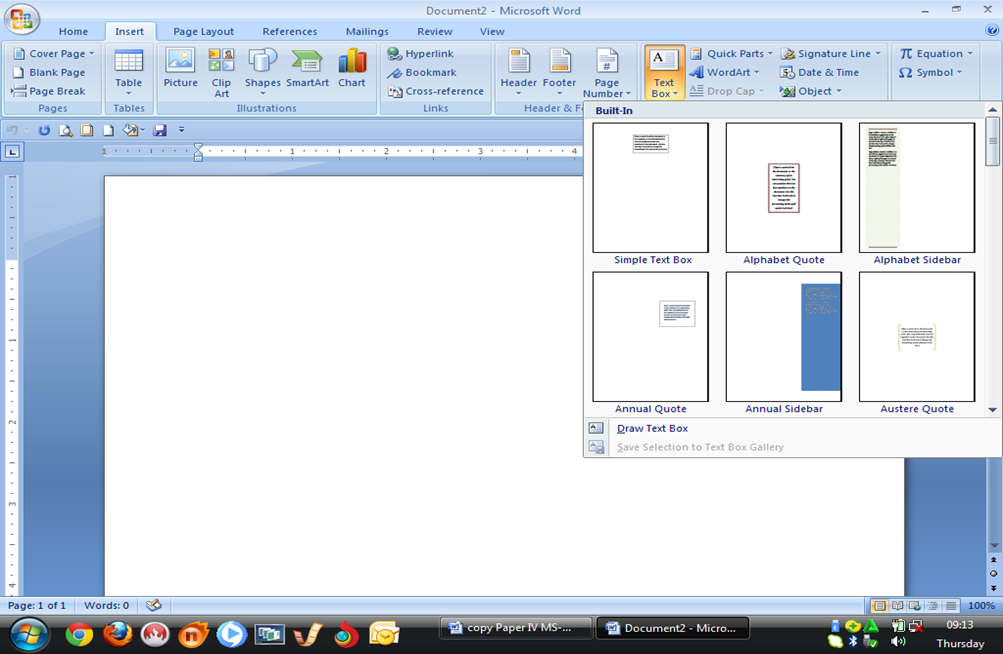Open the Object dropdown
Image resolution: width=1003 pixels, height=654 pixels.
coord(810,91)
